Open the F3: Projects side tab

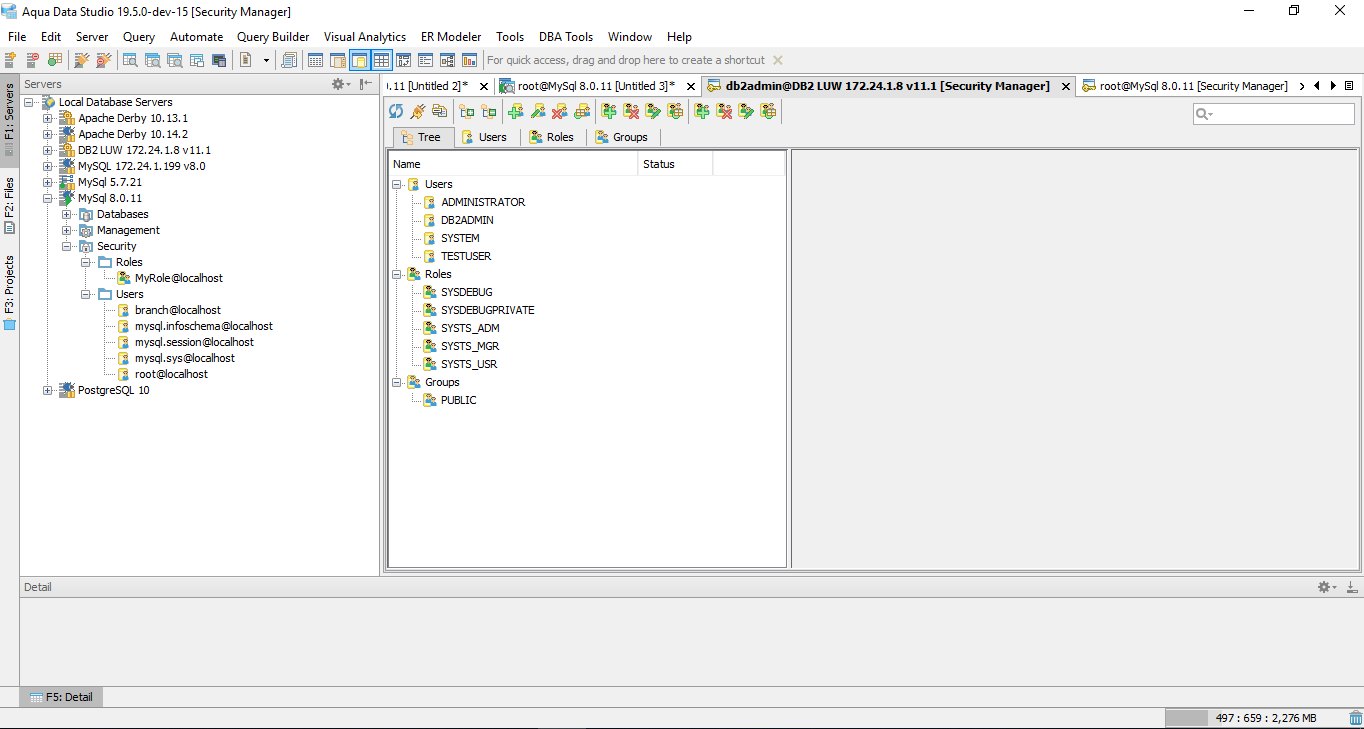pyautogui.click(x=9, y=292)
